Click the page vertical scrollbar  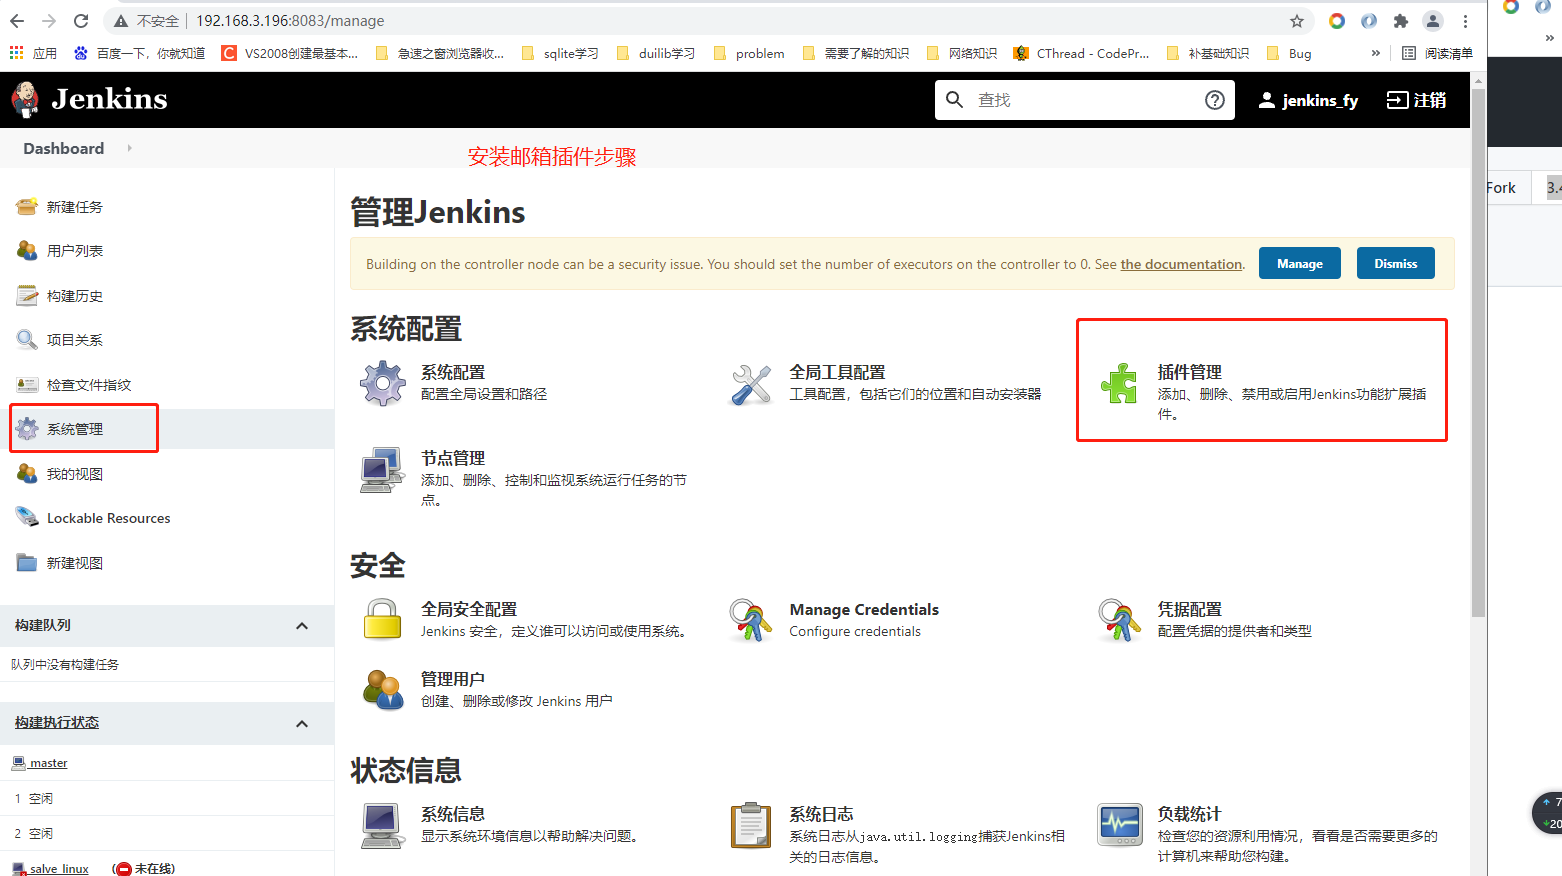pos(1478,350)
